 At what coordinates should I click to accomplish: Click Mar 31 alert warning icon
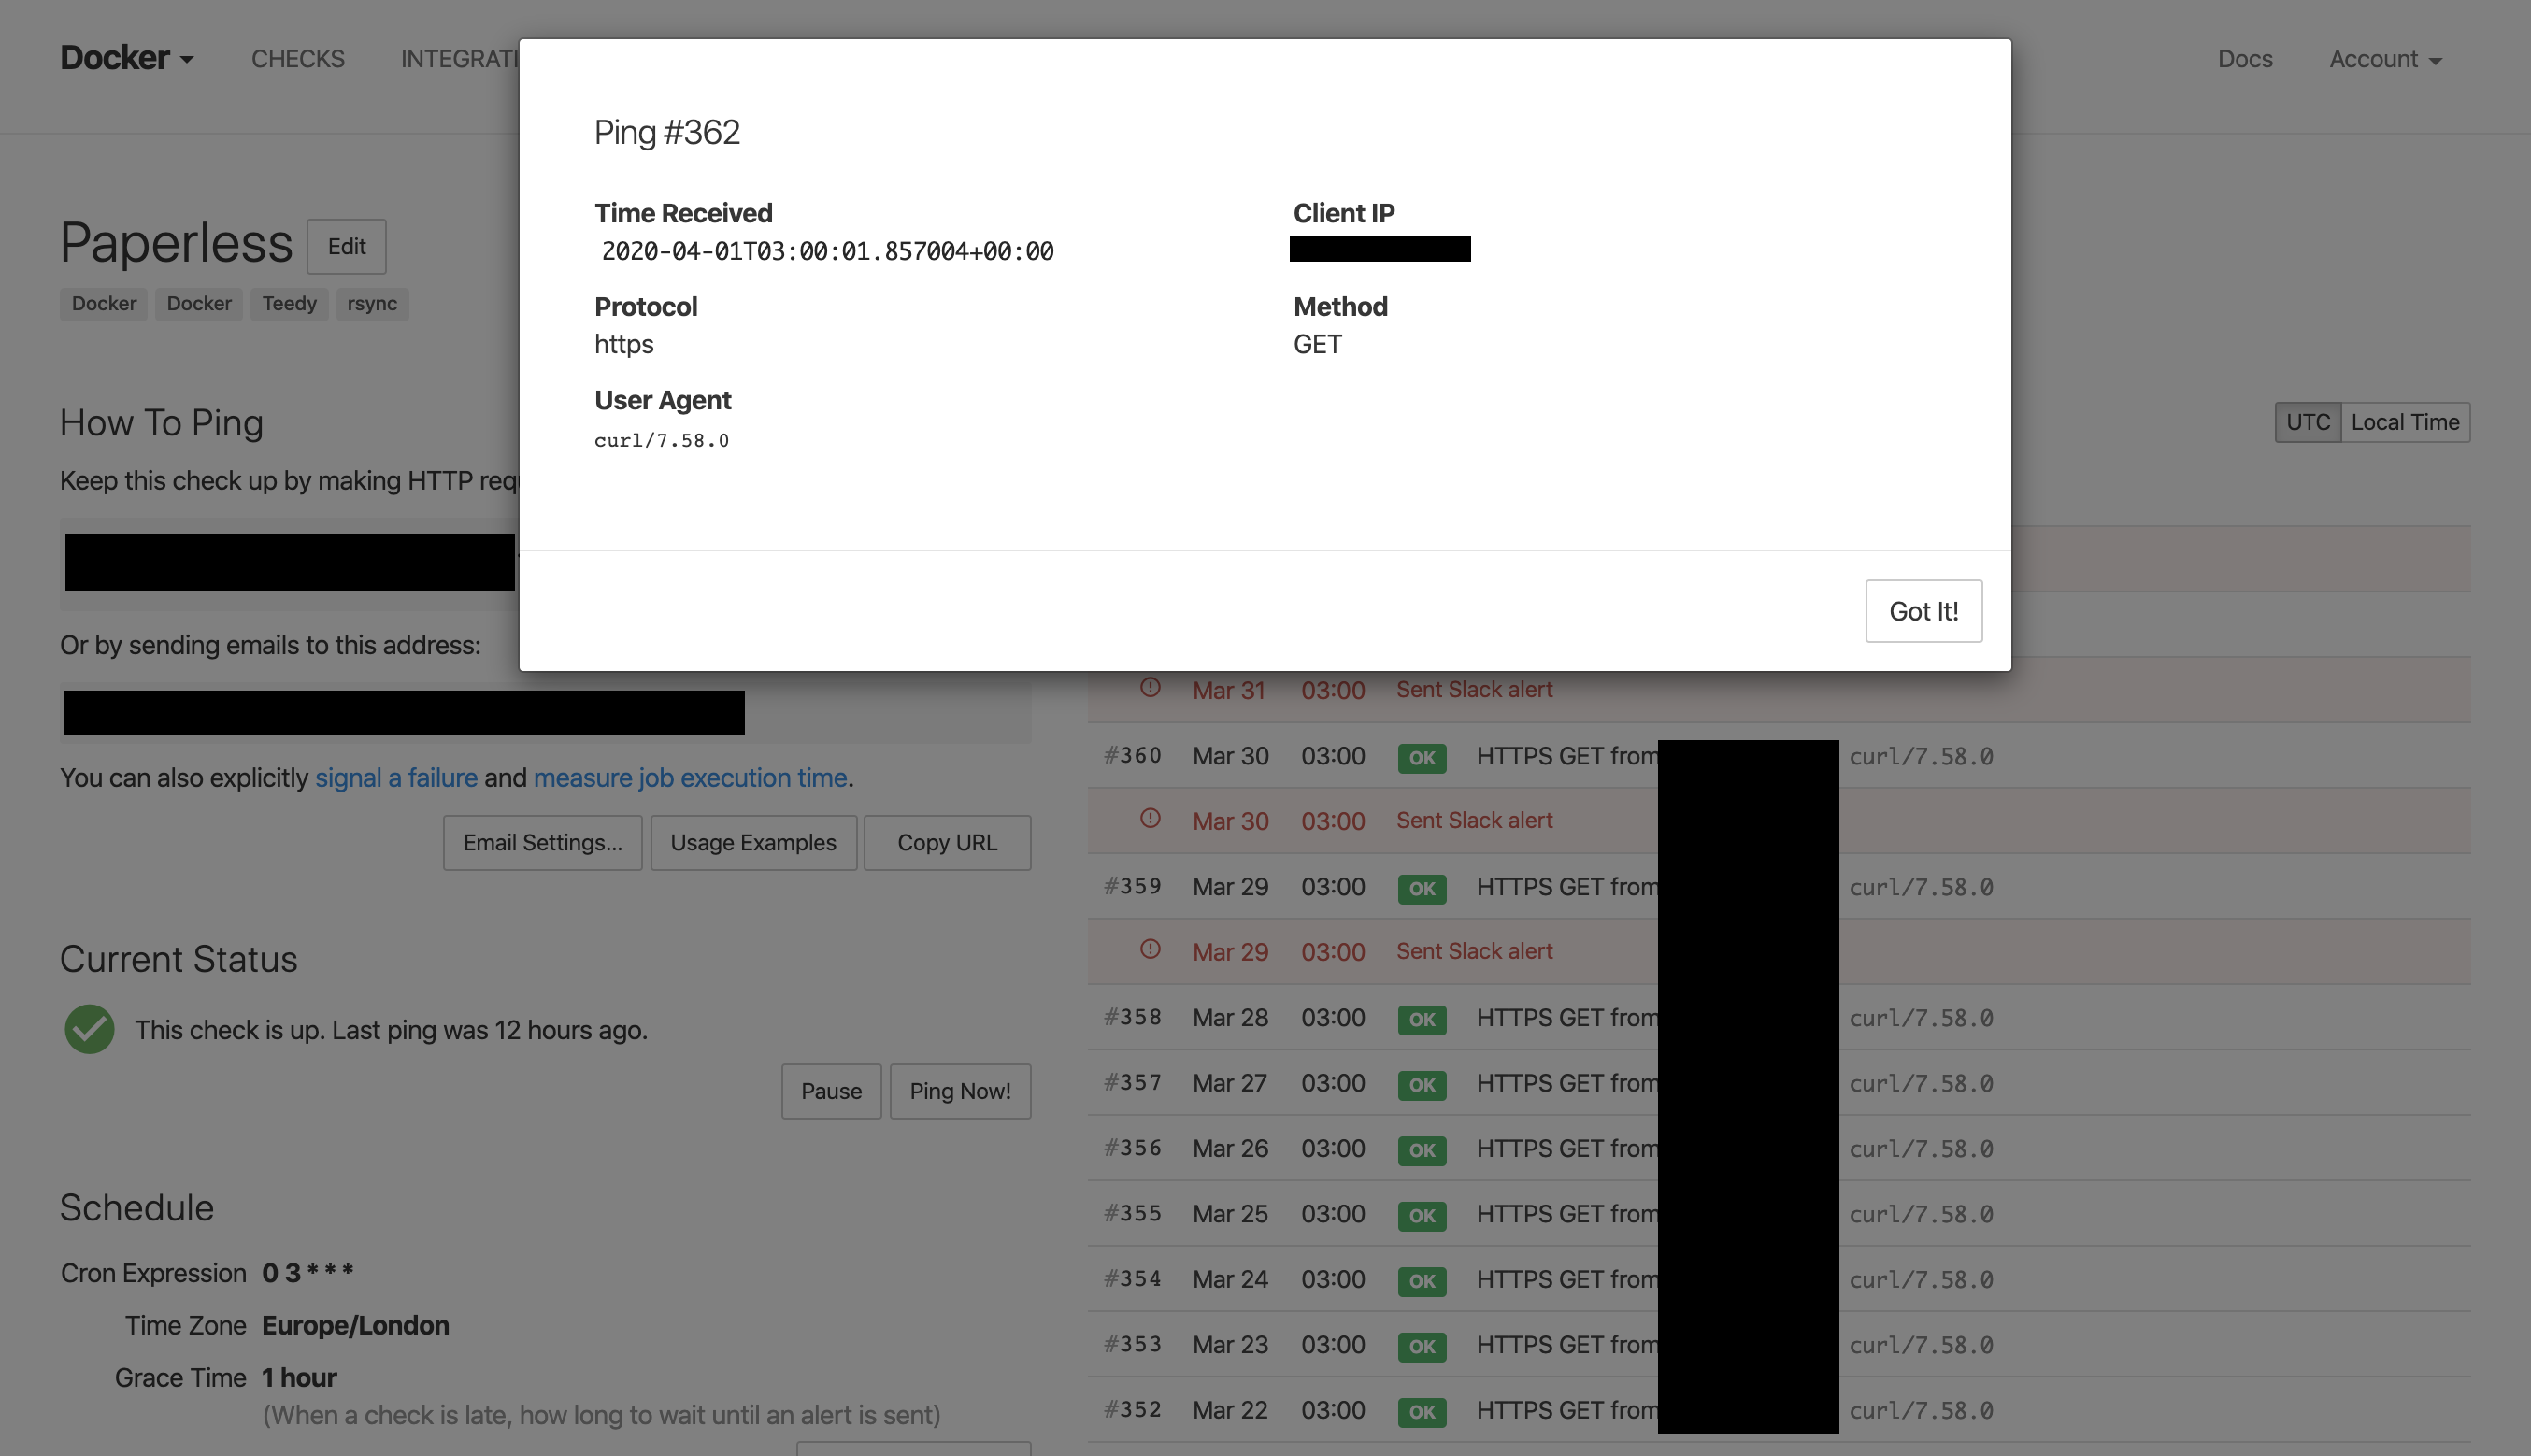click(1150, 688)
